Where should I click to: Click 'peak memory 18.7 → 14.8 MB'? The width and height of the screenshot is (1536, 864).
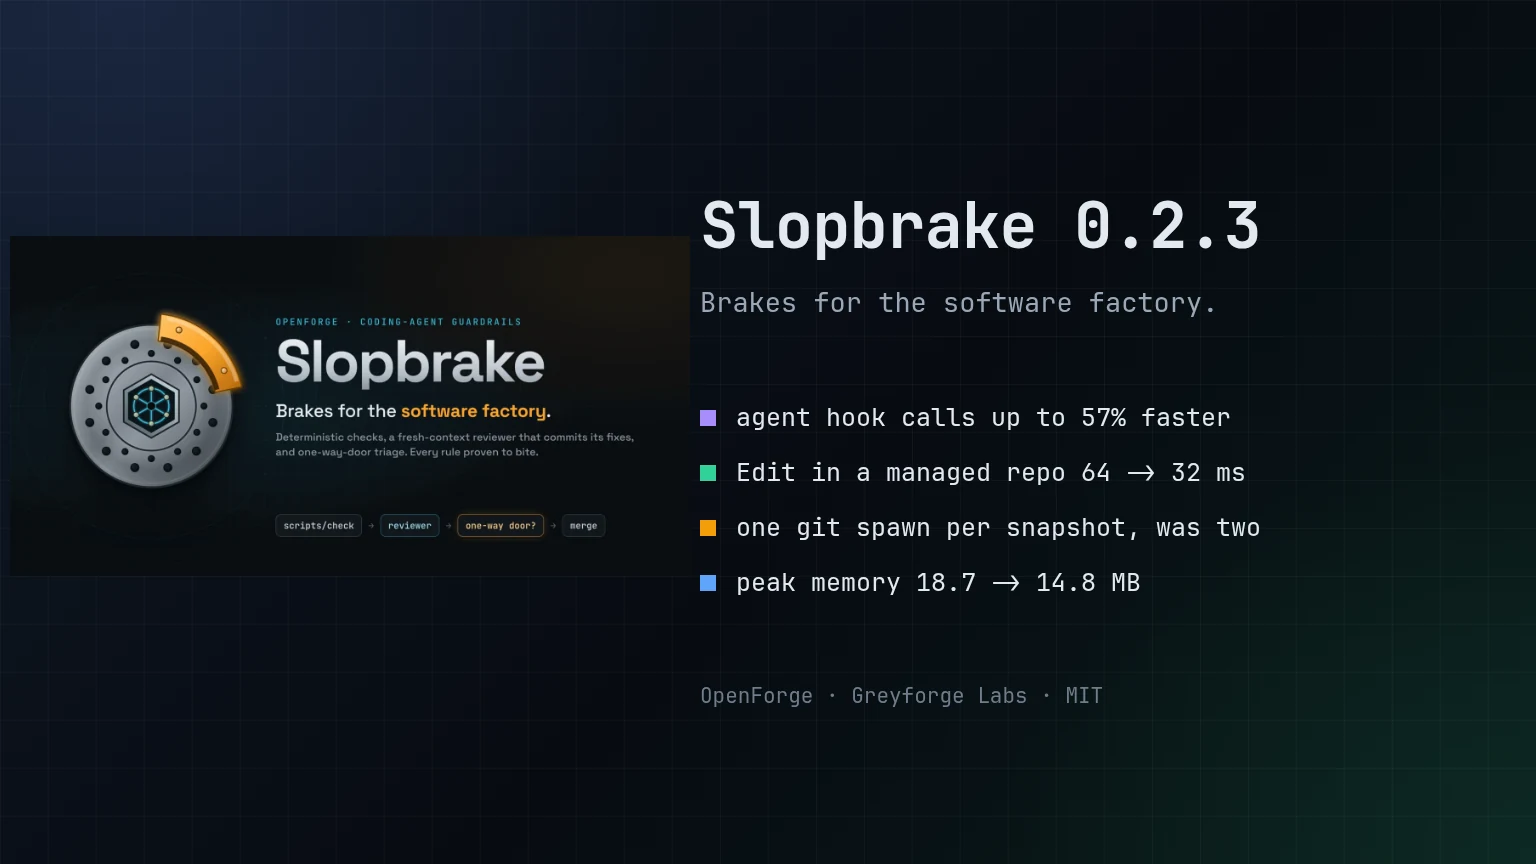pyautogui.click(x=938, y=583)
